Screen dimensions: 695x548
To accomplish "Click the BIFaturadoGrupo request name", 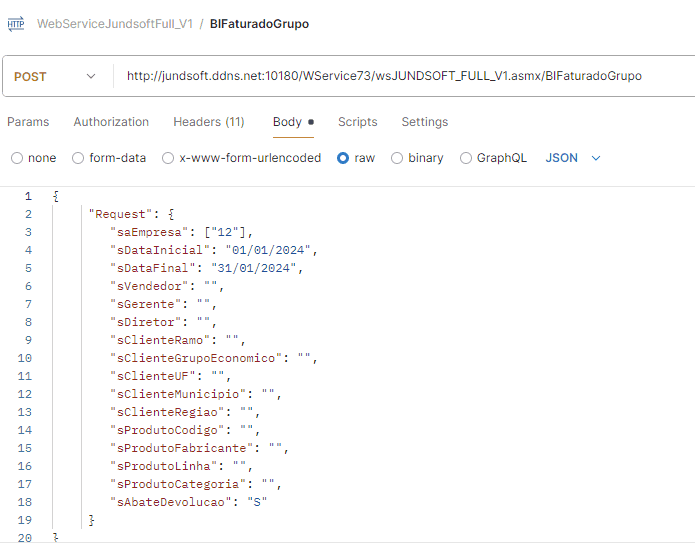I will (259, 24).
